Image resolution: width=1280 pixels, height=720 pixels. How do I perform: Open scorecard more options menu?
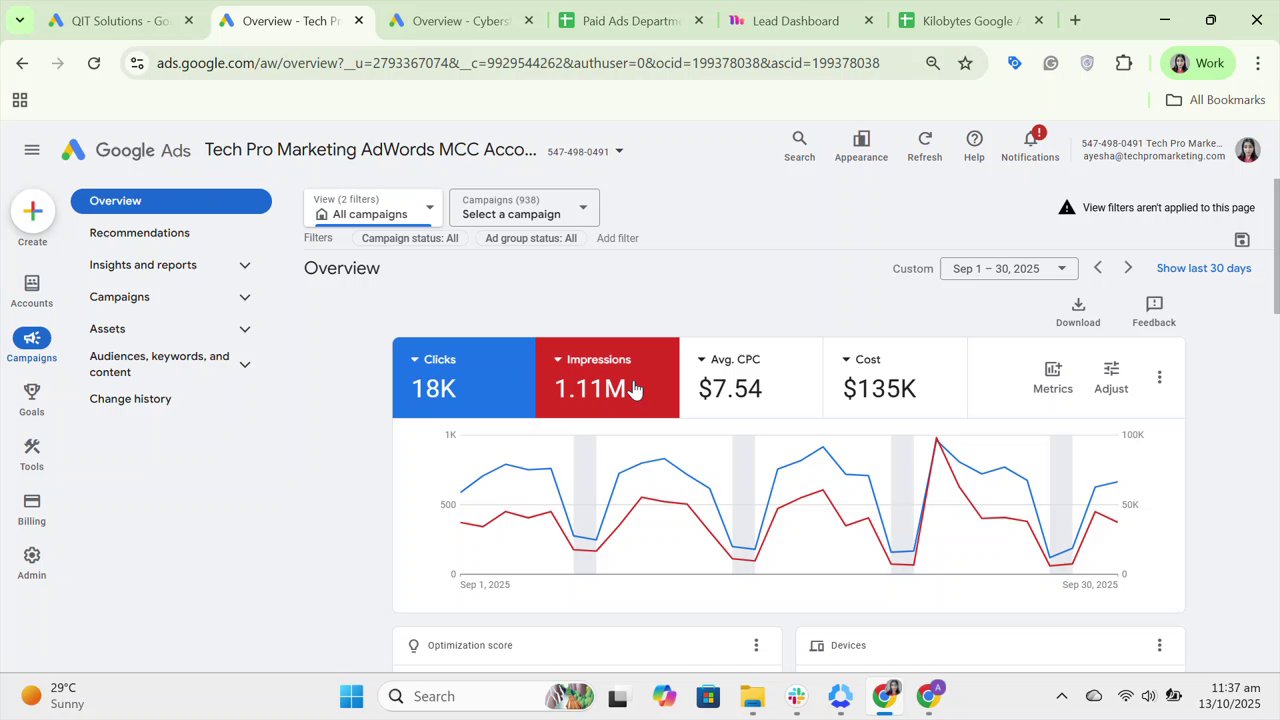(x=1159, y=377)
